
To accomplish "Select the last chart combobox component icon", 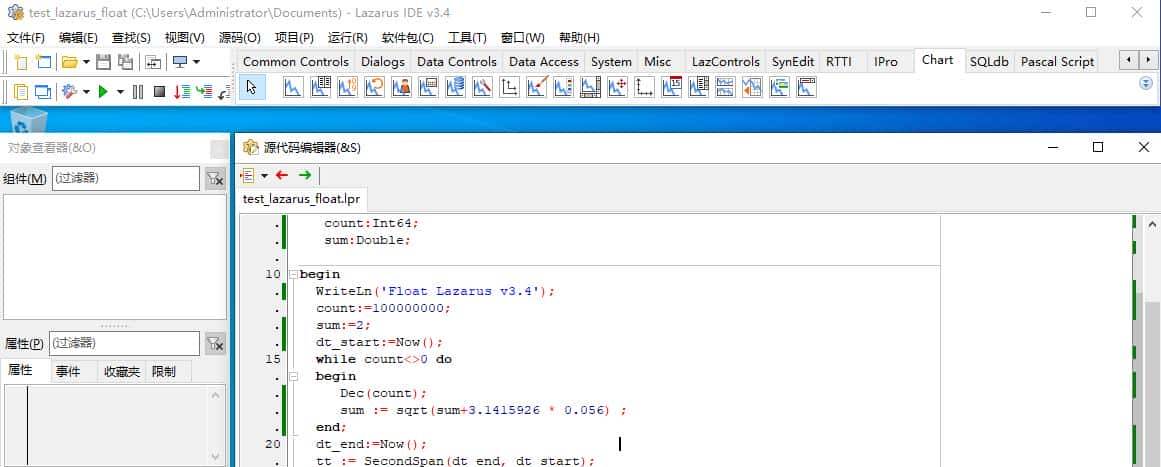I will pyautogui.click(x=806, y=87).
